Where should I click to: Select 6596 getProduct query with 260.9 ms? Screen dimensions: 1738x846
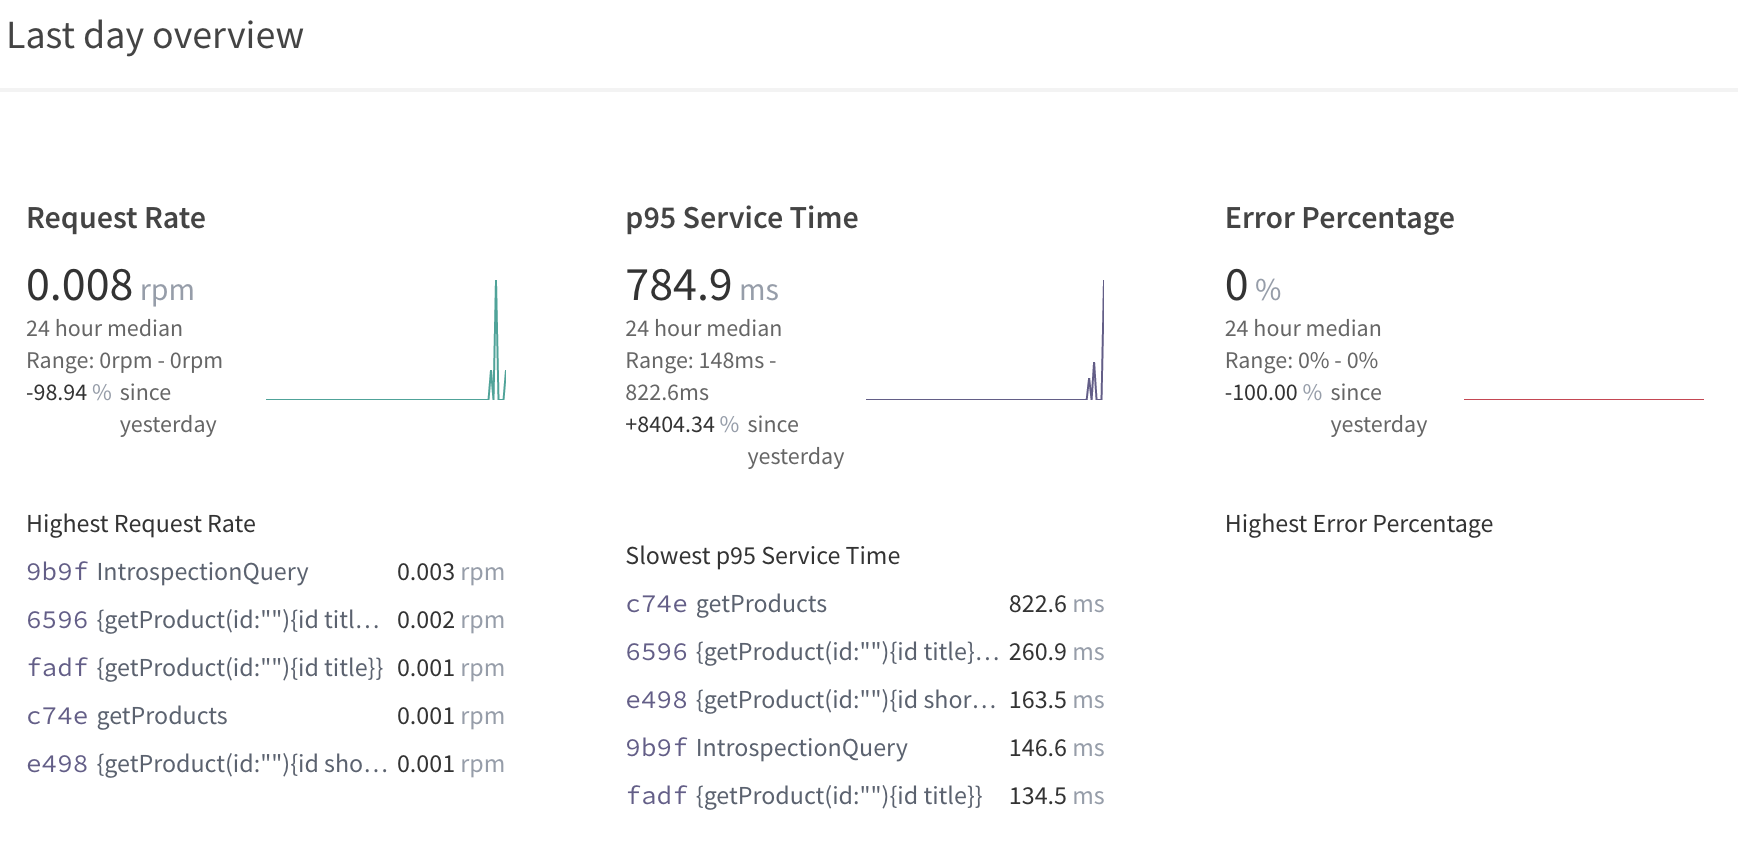[x=812, y=652]
